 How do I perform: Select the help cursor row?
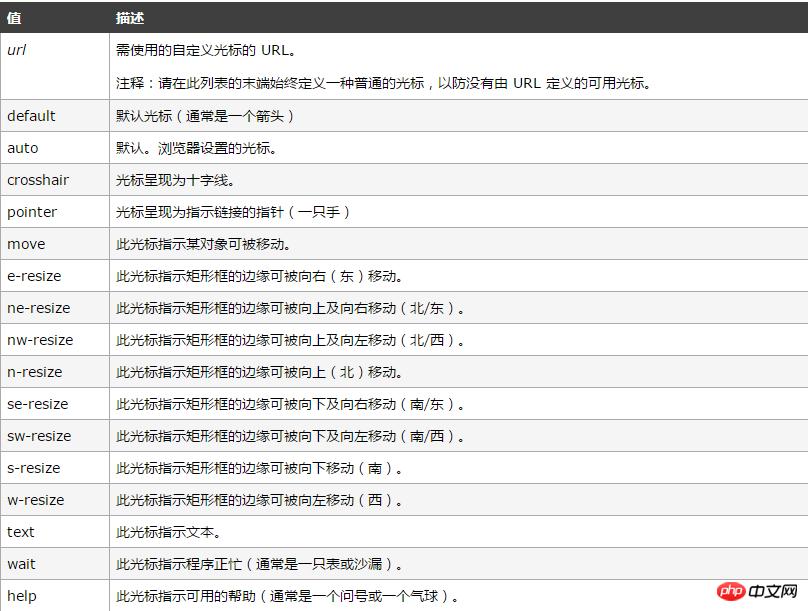point(21,595)
